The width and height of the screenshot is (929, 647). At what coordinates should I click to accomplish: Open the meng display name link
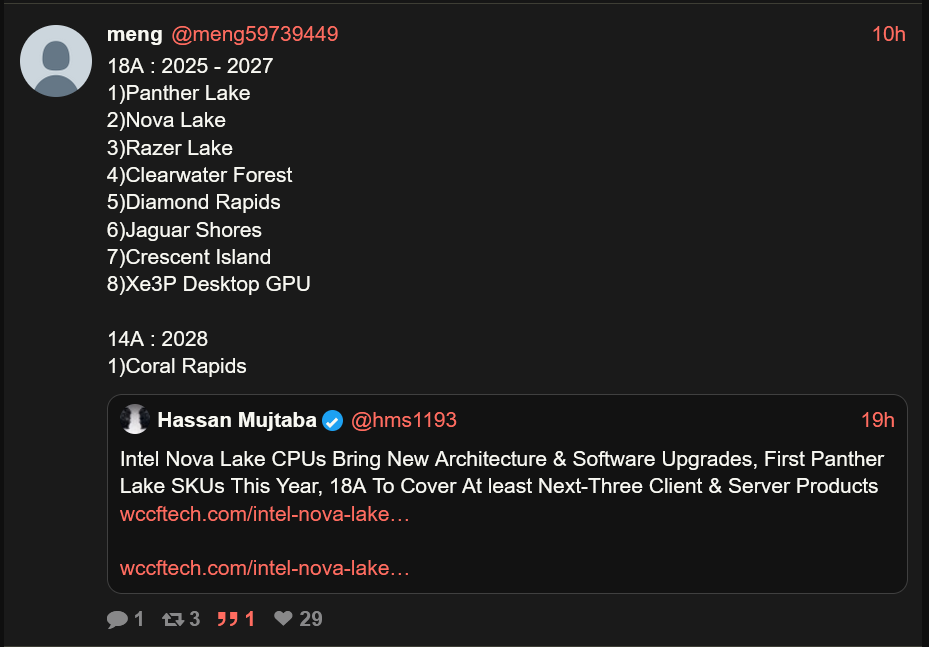(134, 34)
